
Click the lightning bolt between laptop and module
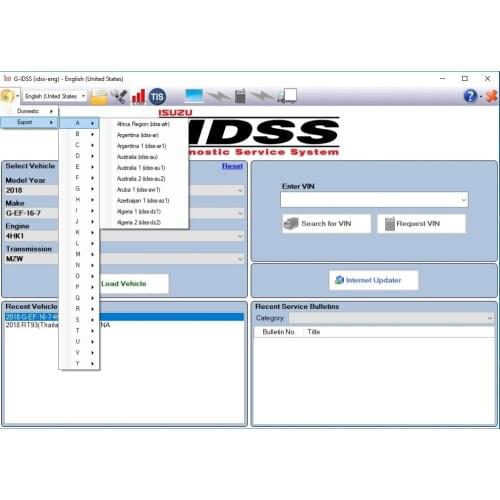click(x=219, y=97)
